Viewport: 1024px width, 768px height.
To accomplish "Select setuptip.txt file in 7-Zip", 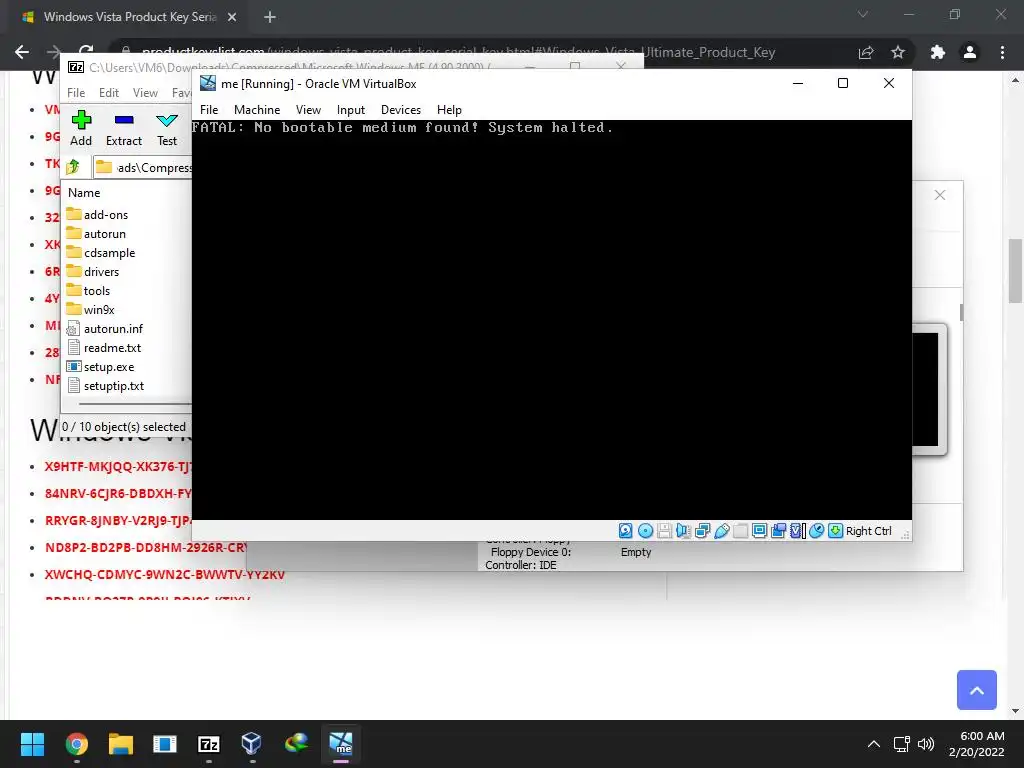I will 106,385.
